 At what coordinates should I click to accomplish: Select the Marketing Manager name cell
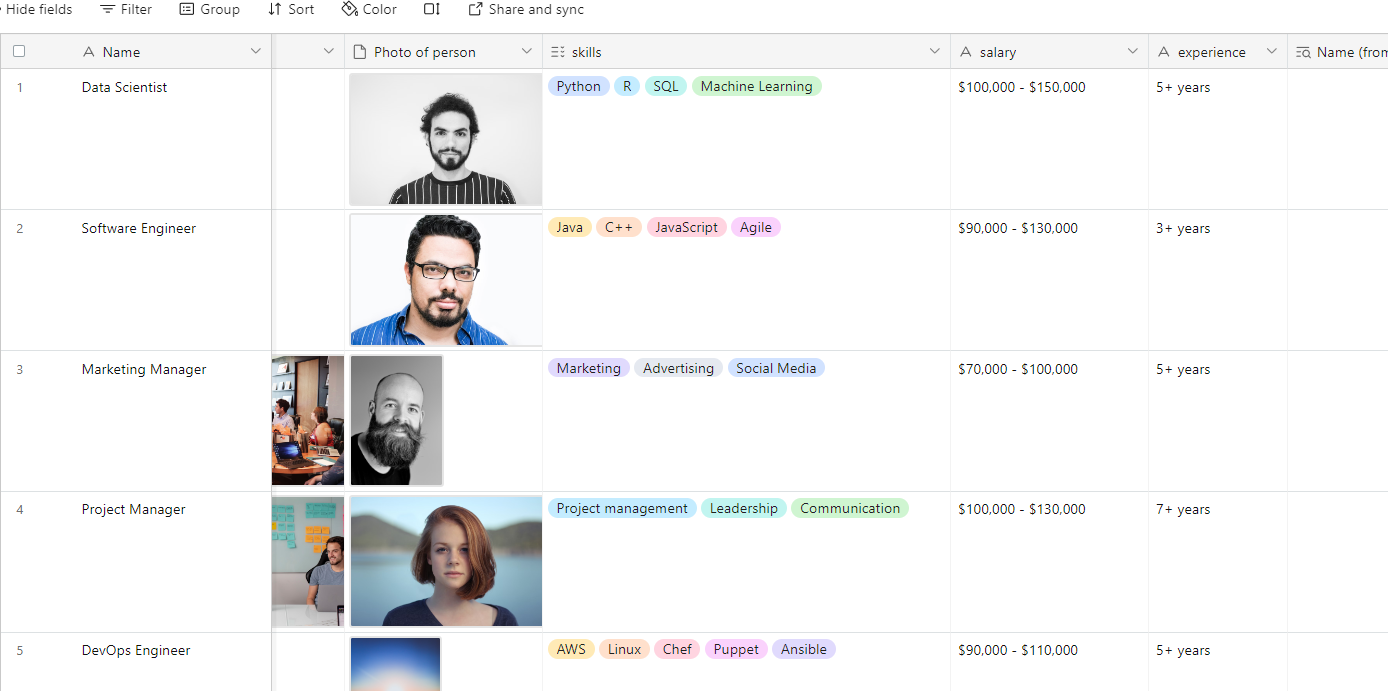click(171, 421)
